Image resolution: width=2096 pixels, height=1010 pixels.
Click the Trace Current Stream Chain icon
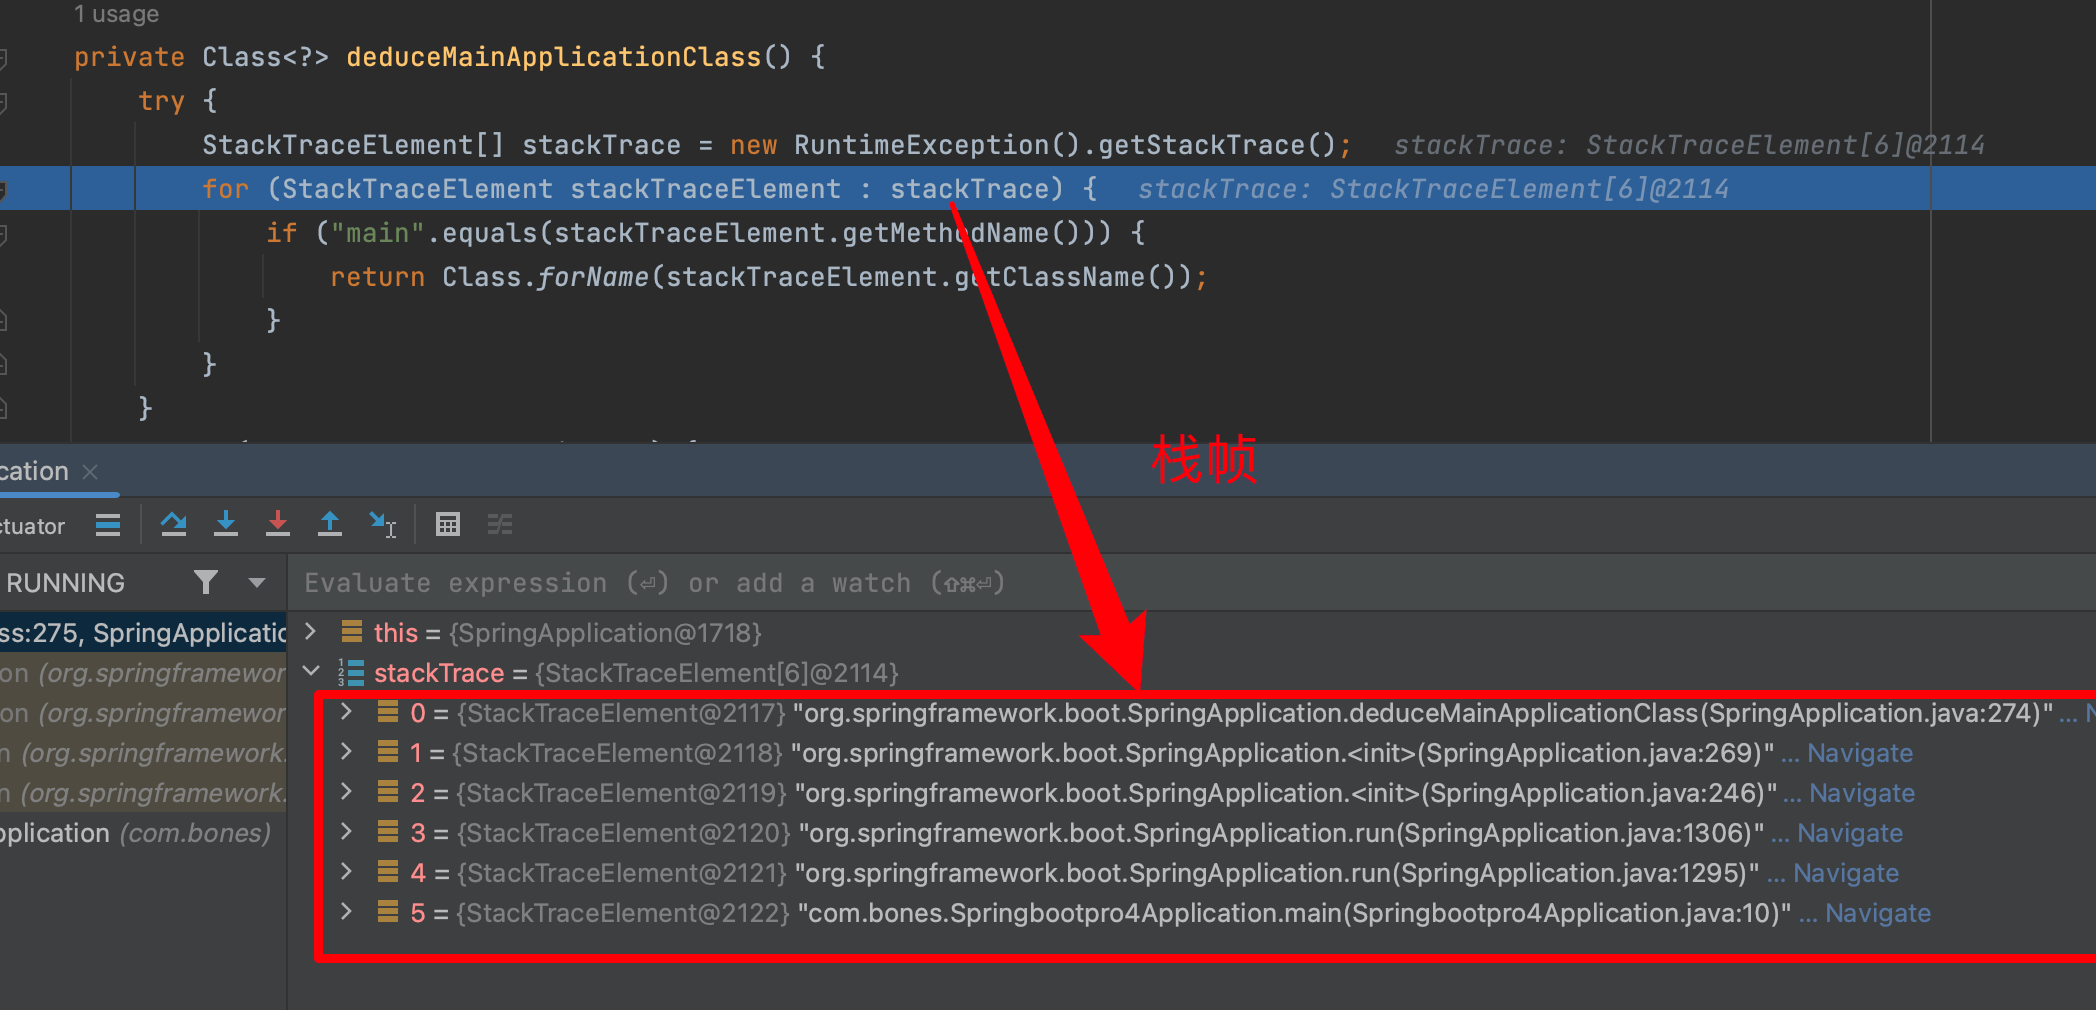(x=500, y=524)
